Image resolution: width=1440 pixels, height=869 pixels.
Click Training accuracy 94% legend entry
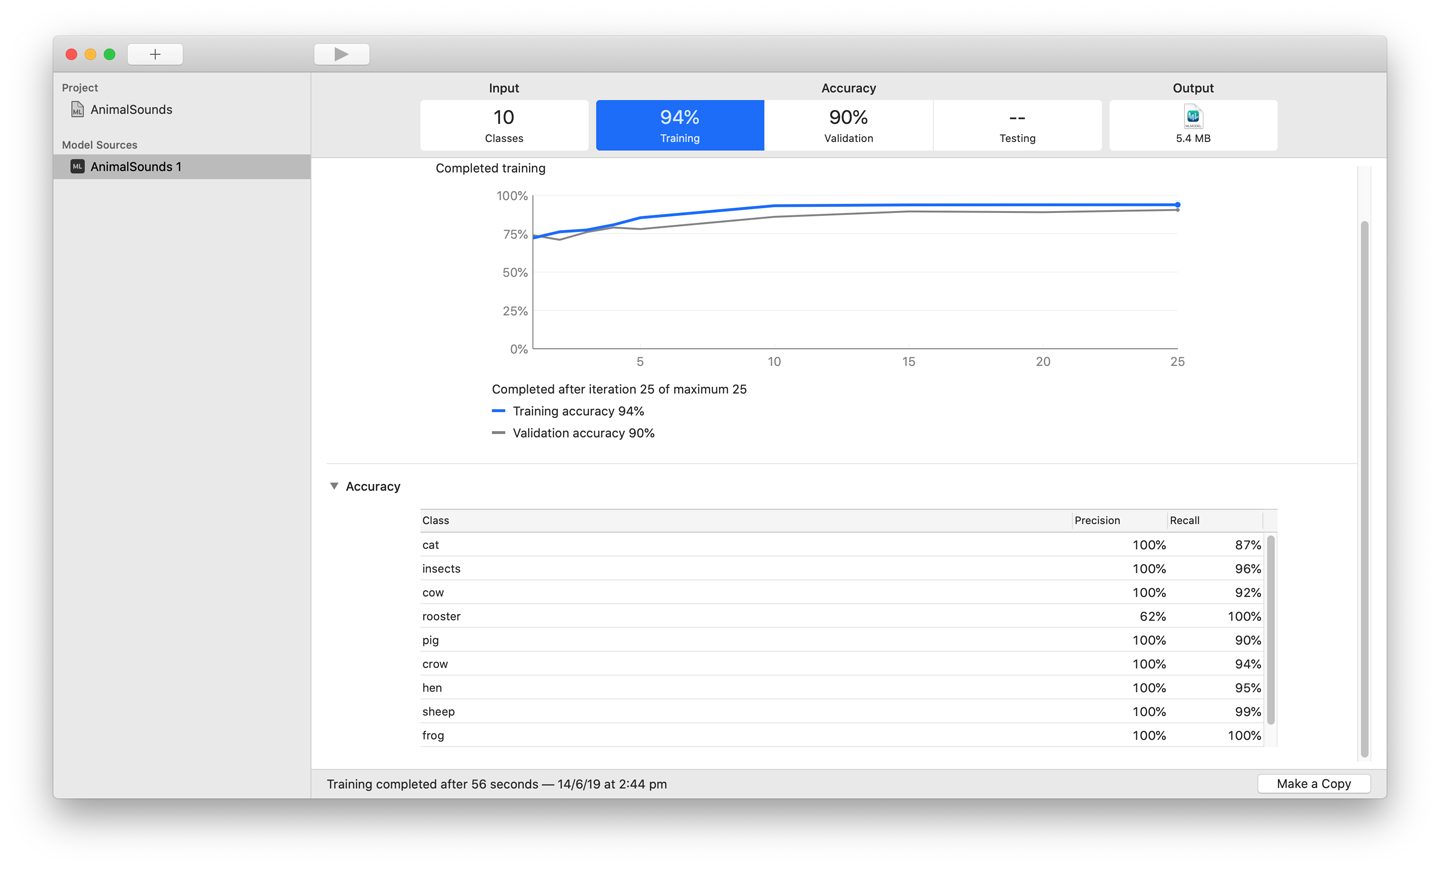click(x=568, y=411)
